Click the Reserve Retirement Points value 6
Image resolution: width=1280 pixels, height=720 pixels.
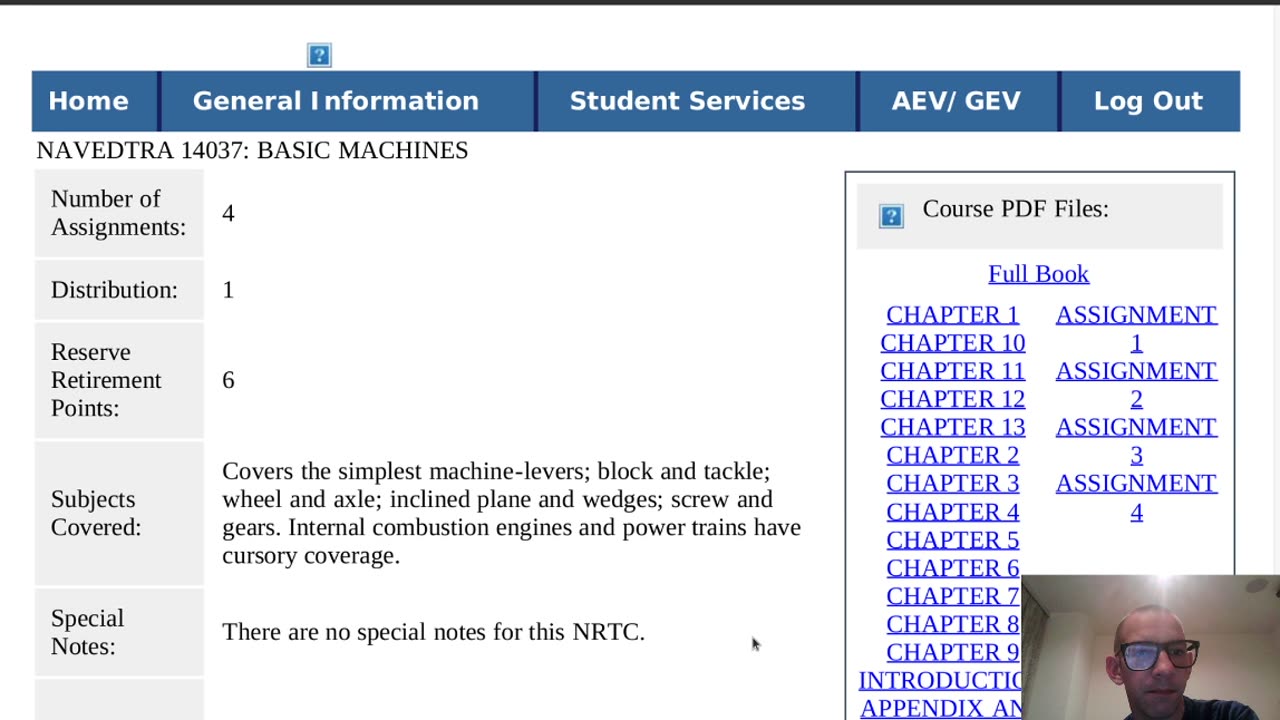click(x=228, y=380)
